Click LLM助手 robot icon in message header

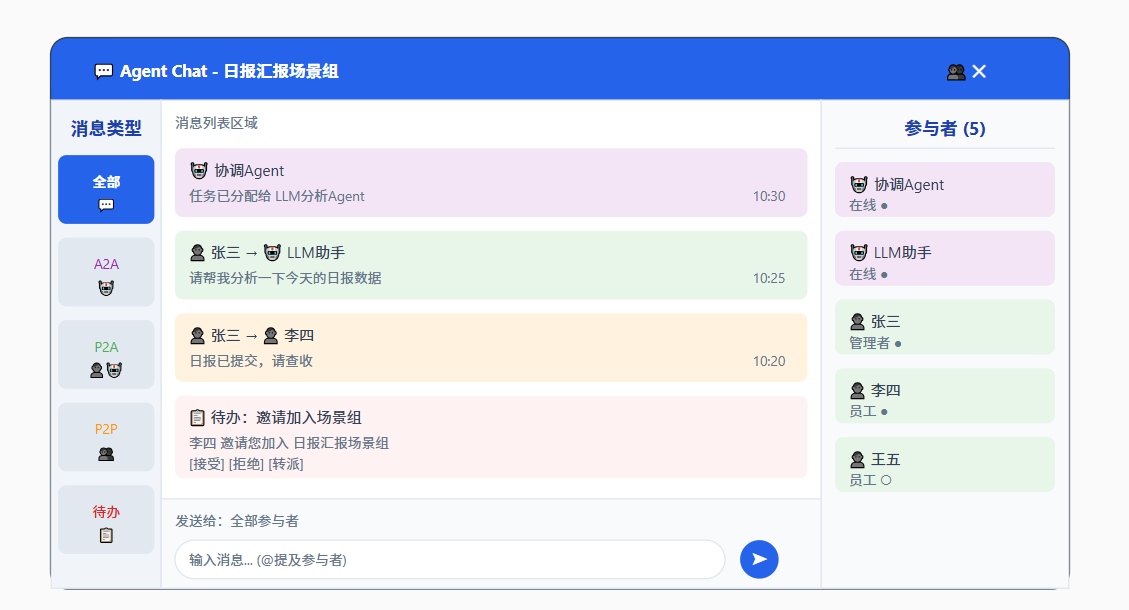272,253
